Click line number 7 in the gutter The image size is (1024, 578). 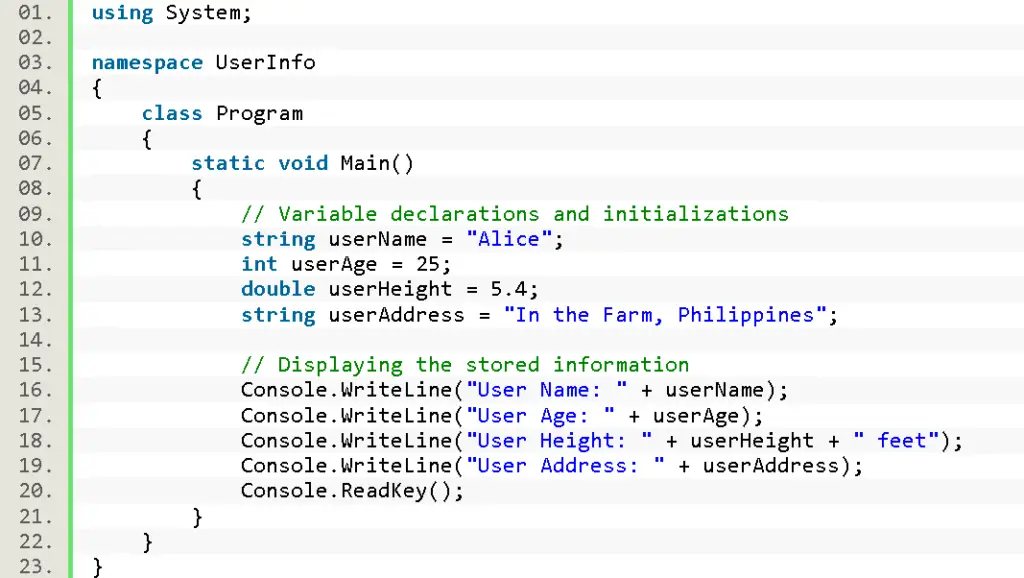(x=30, y=163)
